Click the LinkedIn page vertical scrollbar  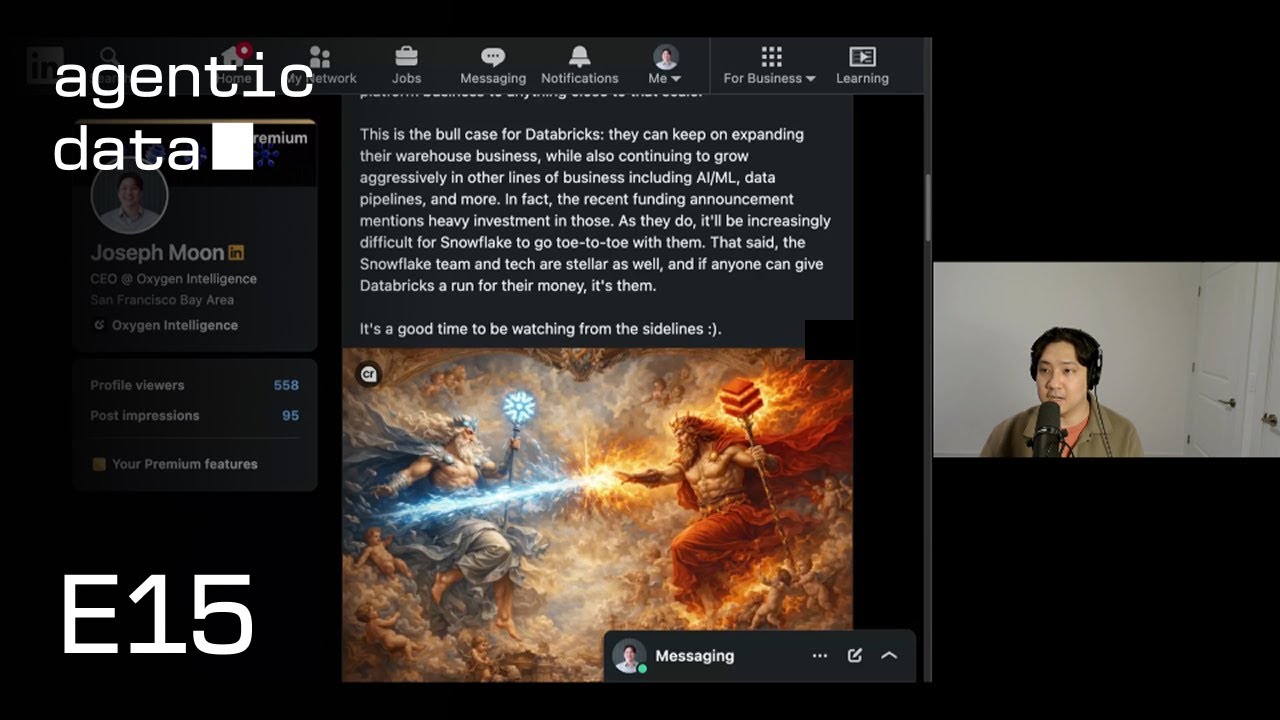pos(927,207)
